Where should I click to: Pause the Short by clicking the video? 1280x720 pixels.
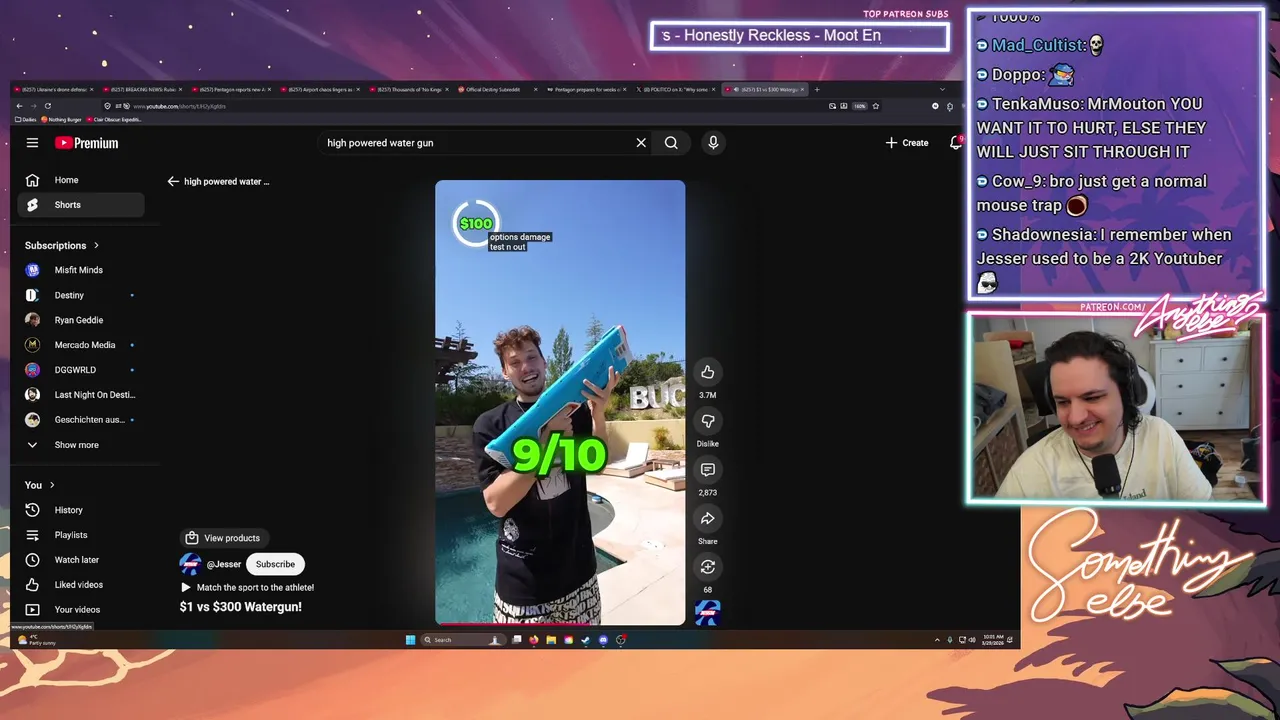click(560, 400)
